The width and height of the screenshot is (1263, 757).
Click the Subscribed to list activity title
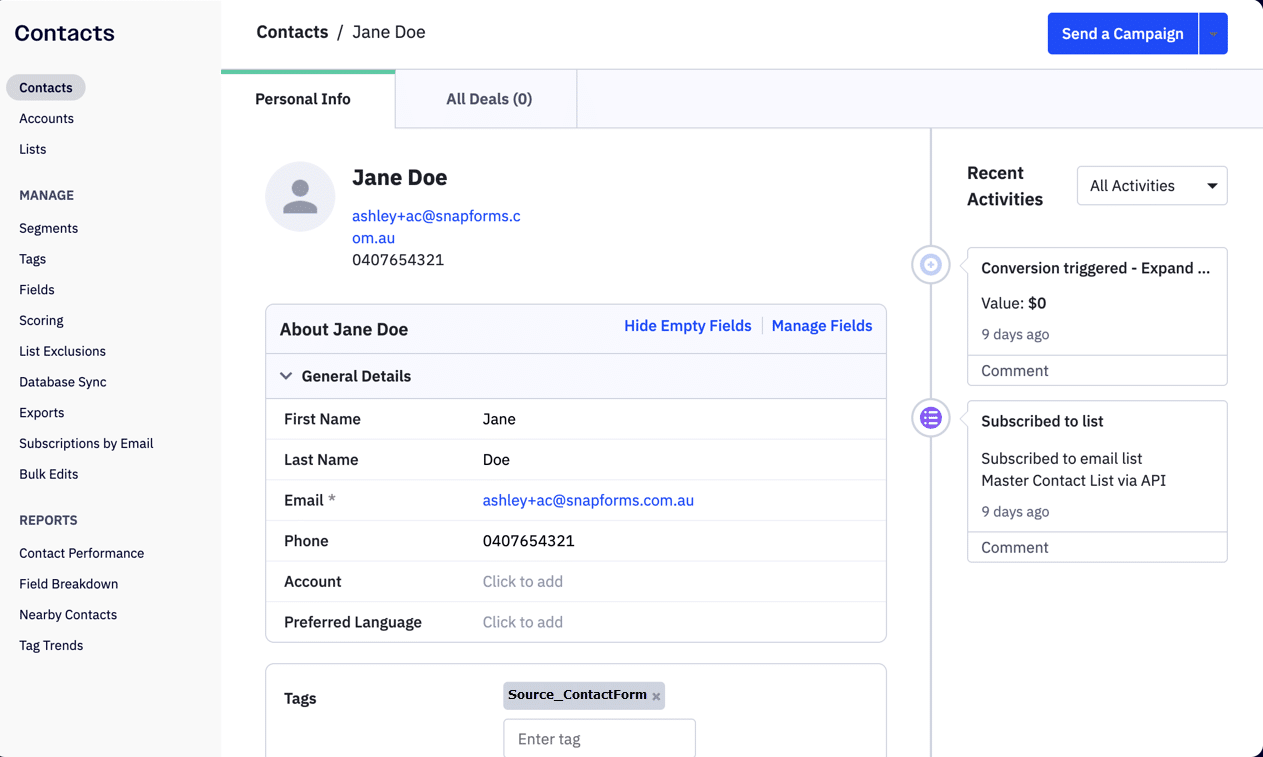(x=1042, y=421)
